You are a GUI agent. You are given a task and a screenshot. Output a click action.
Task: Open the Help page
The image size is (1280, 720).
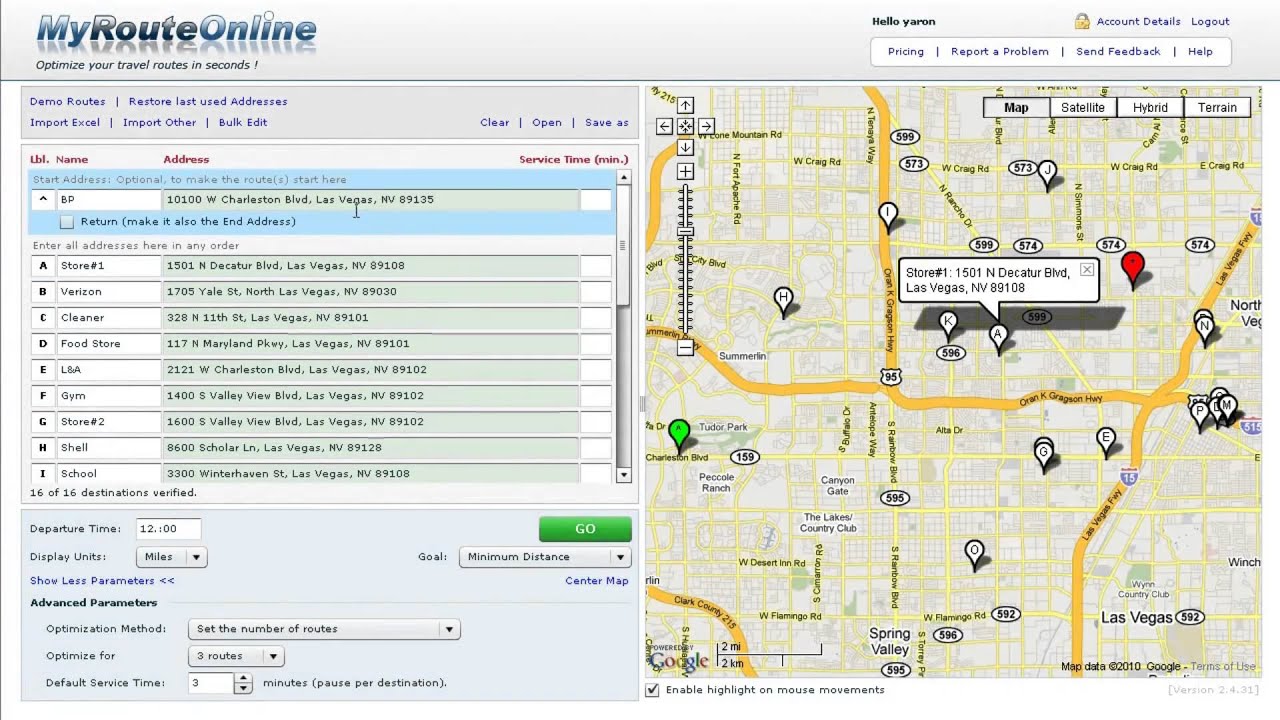pyautogui.click(x=1200, y=52)
